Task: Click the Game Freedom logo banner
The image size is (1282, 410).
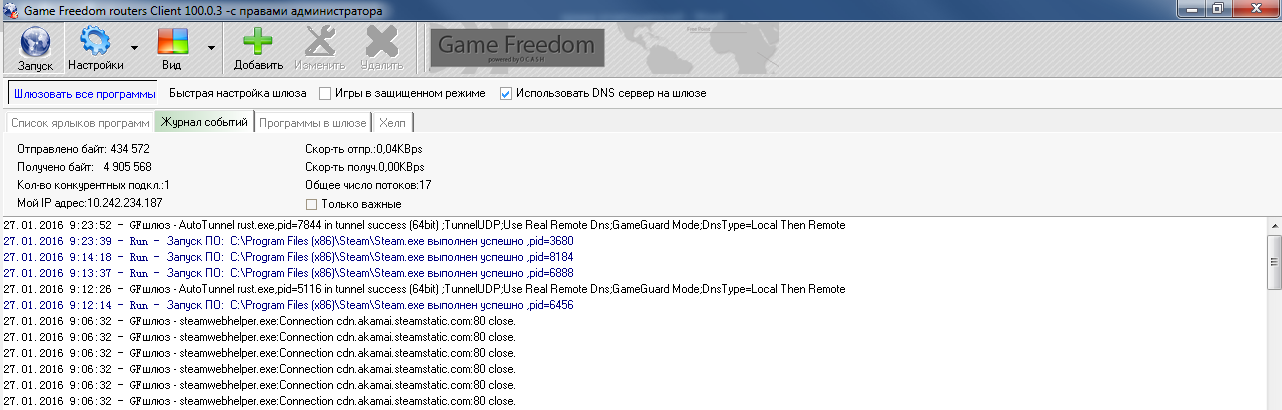Action: [515, 47]
